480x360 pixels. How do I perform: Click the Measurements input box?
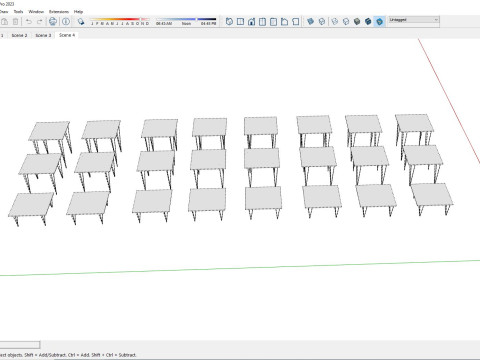(20, 345)
